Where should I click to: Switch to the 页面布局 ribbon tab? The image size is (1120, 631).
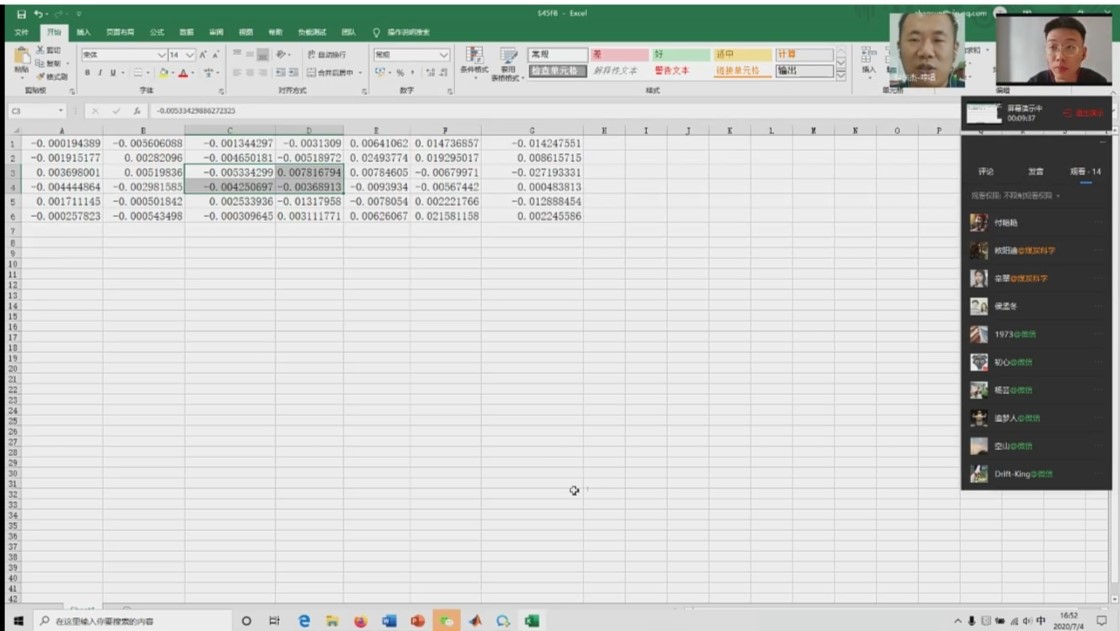point(120,32)
